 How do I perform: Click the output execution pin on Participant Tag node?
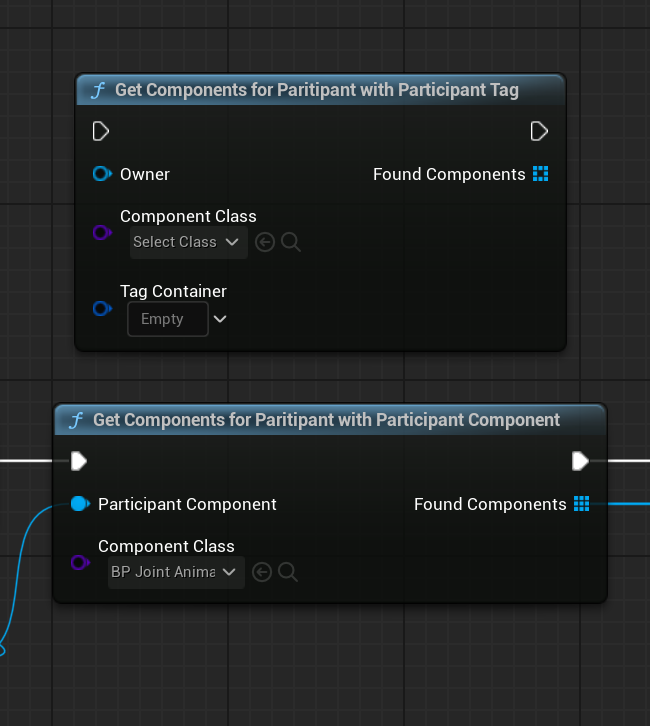[539, 131]
